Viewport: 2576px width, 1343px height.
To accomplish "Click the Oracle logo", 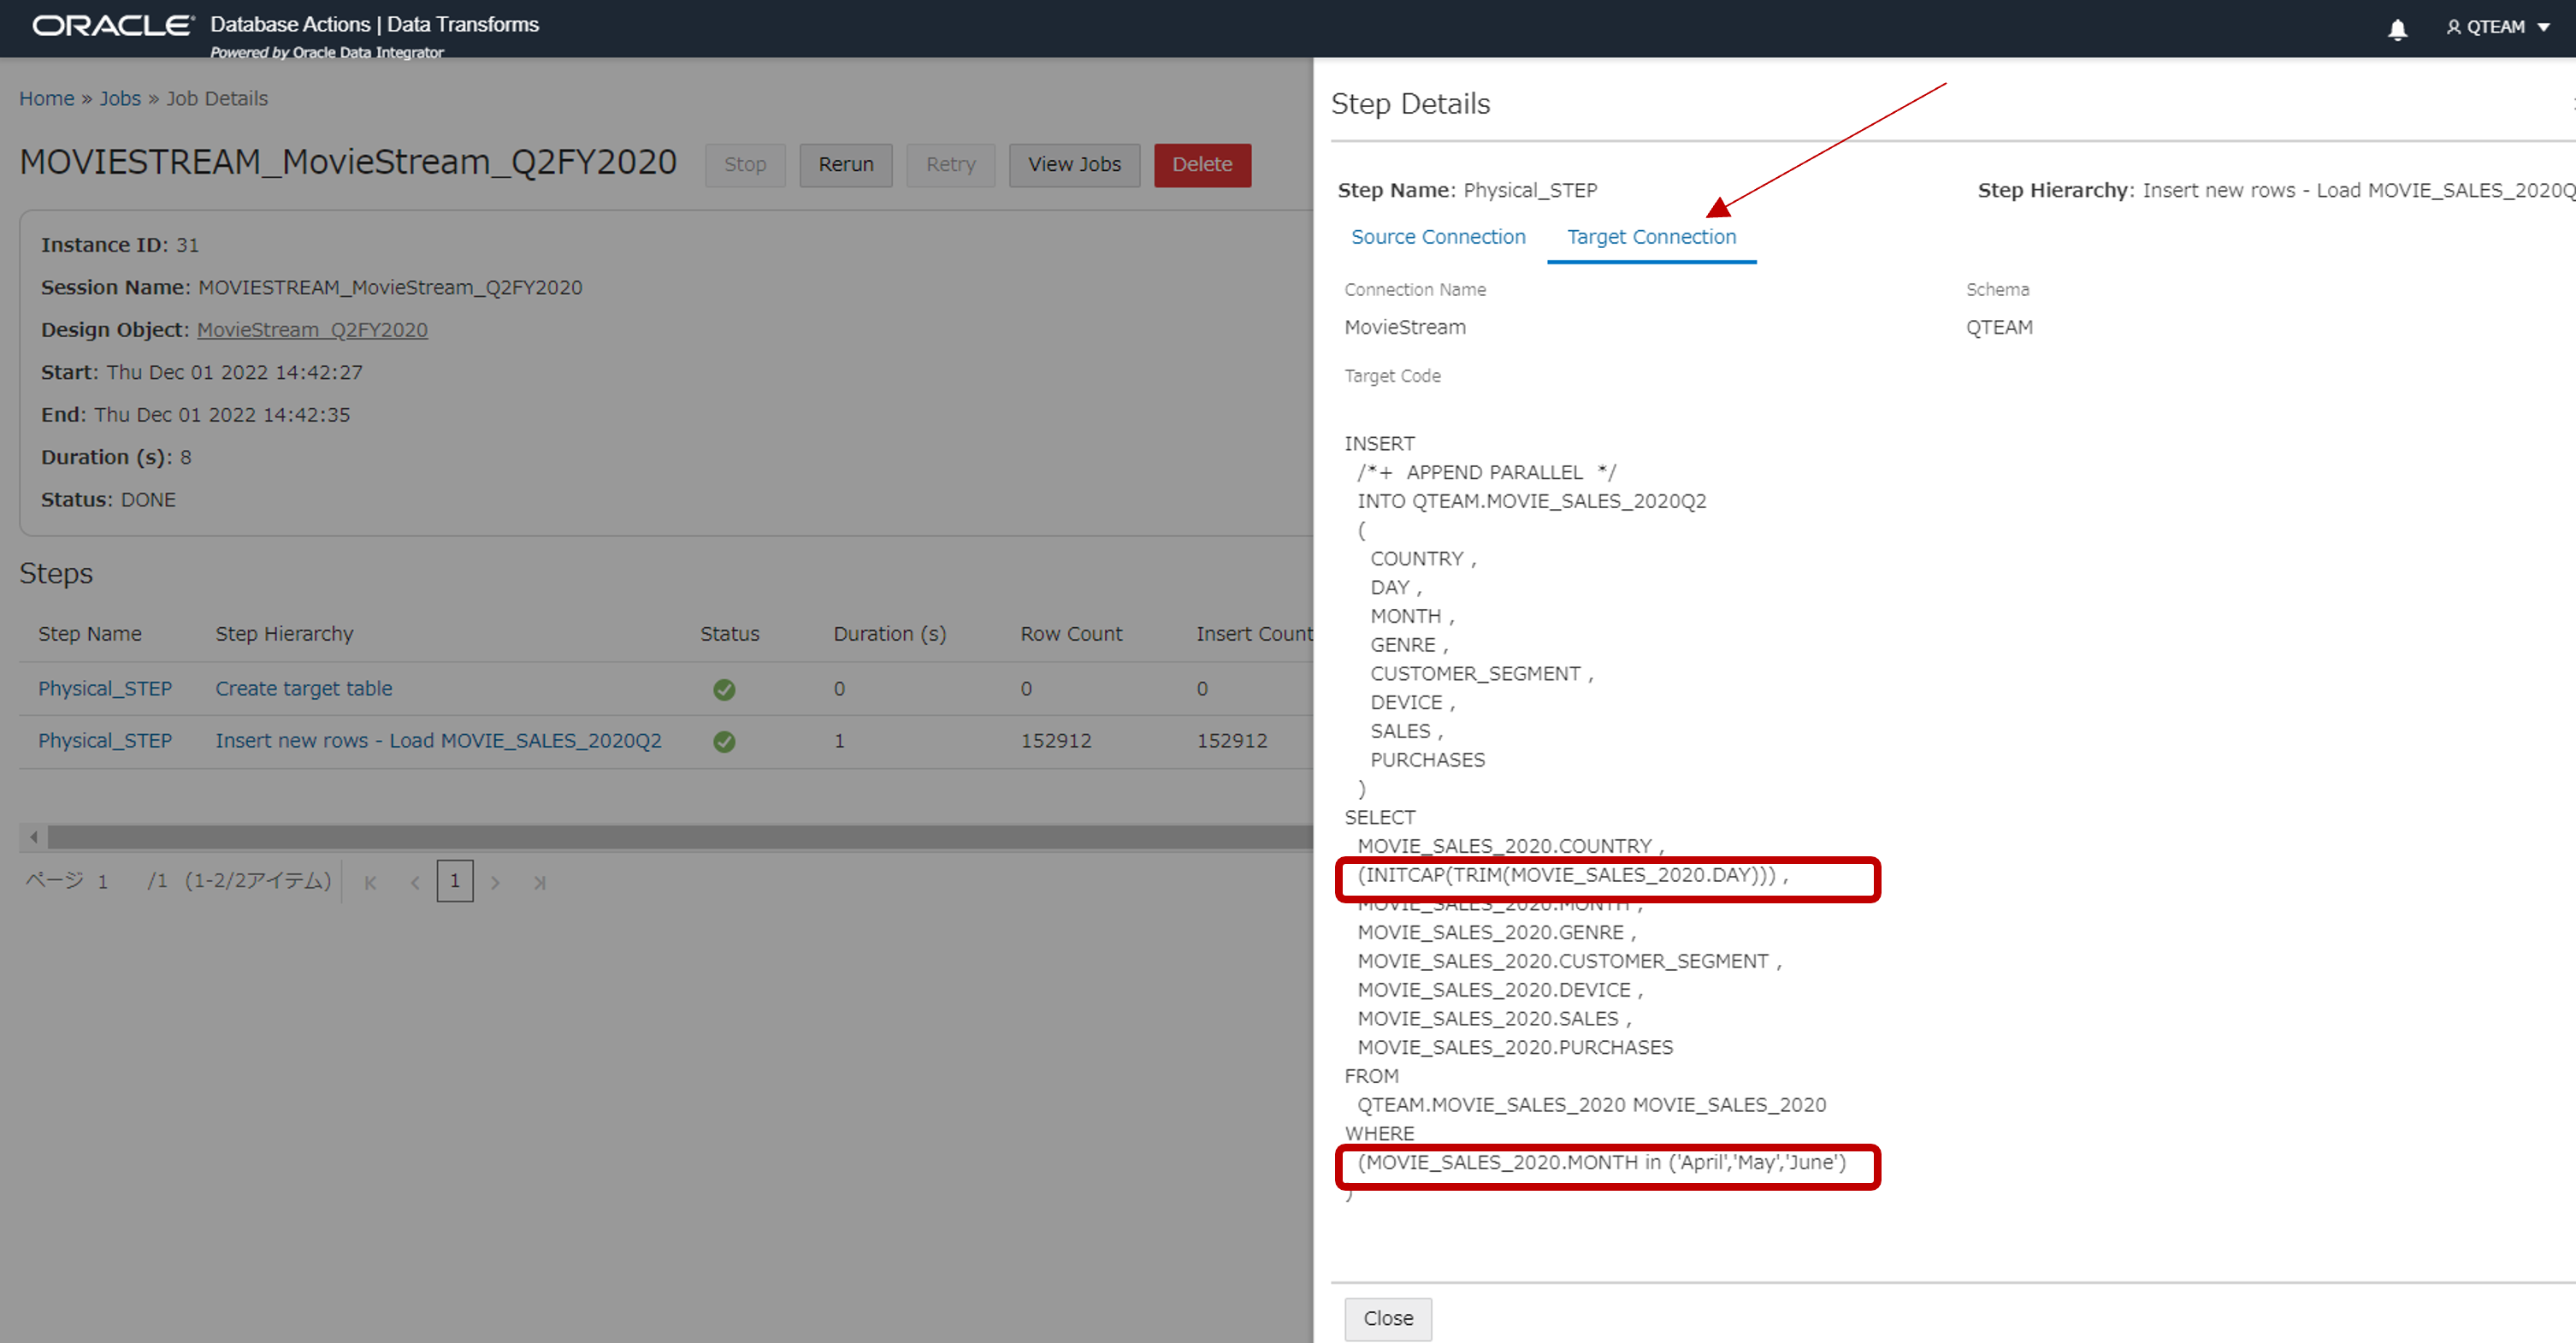I will coord(112,25).
